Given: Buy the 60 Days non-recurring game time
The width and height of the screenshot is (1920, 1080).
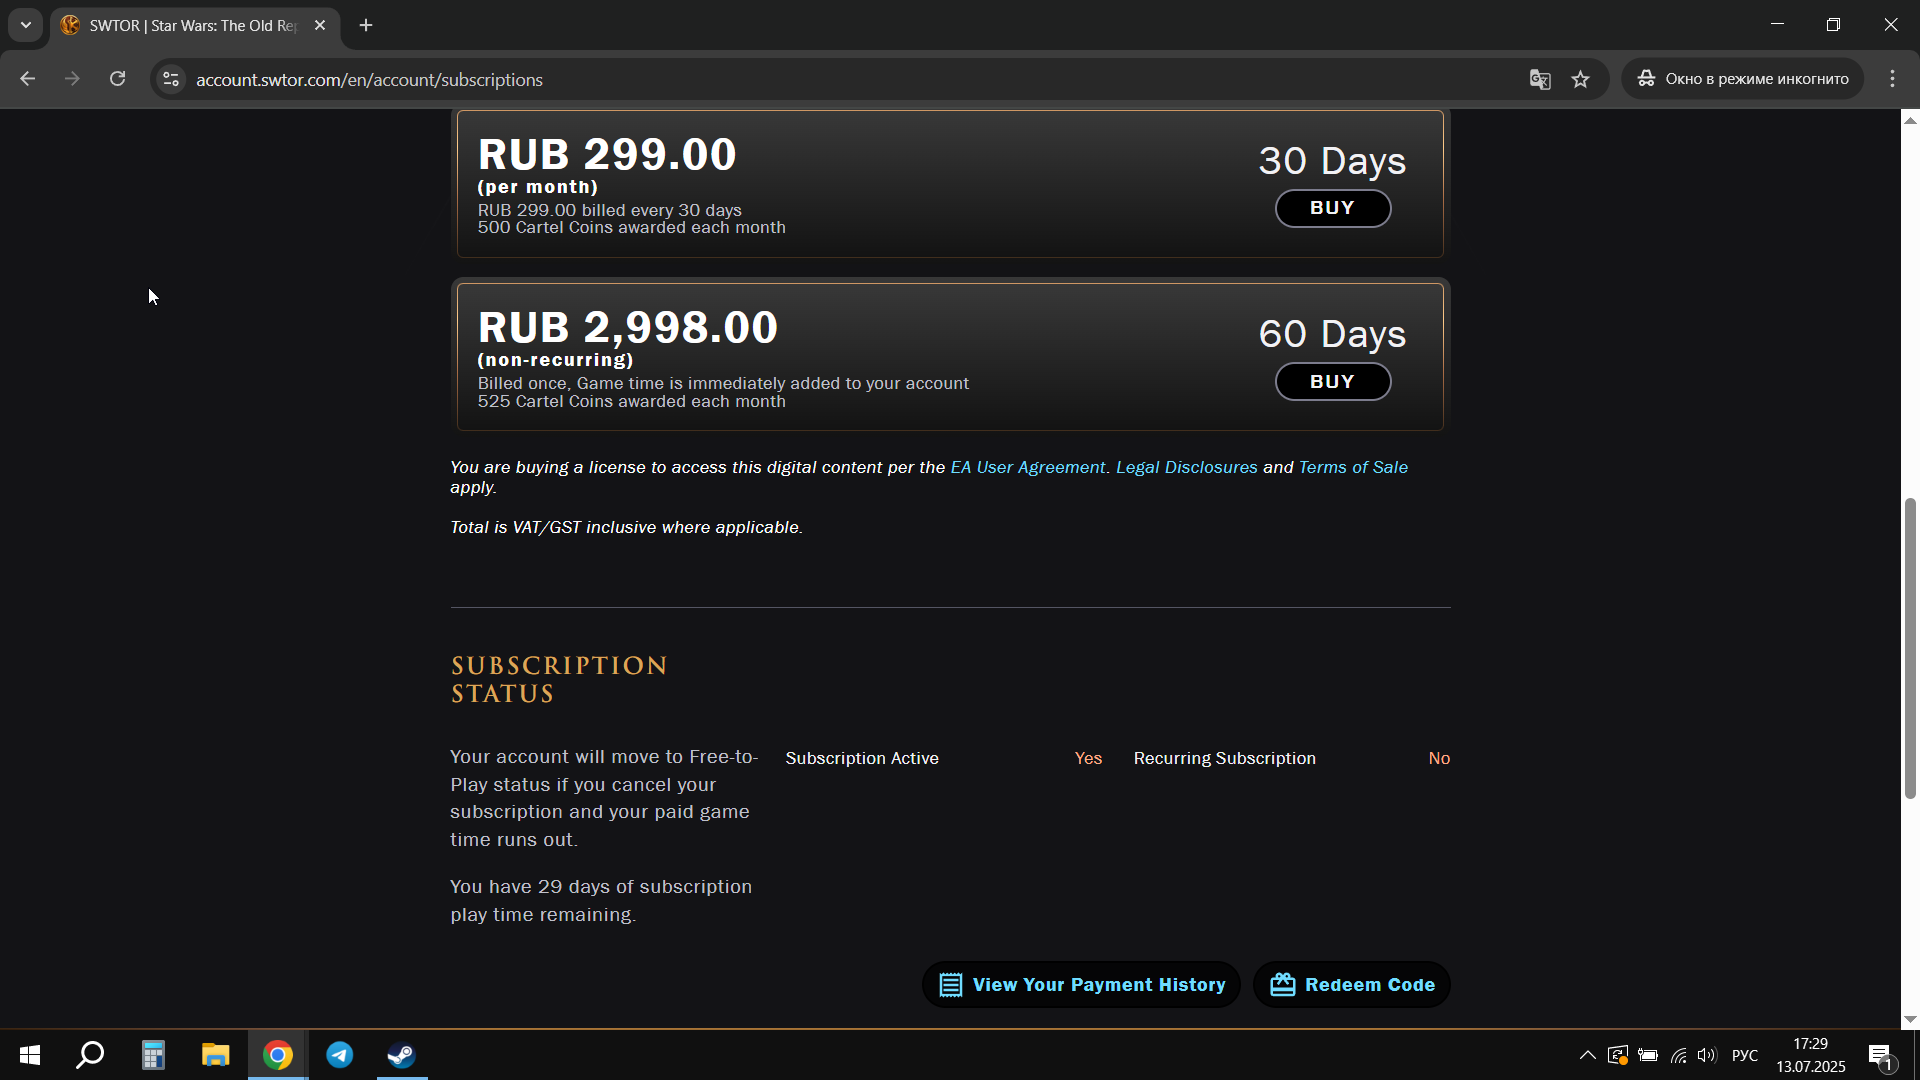Looking at the screenshot, I should pyautogui.click(x=1332, y=382).
